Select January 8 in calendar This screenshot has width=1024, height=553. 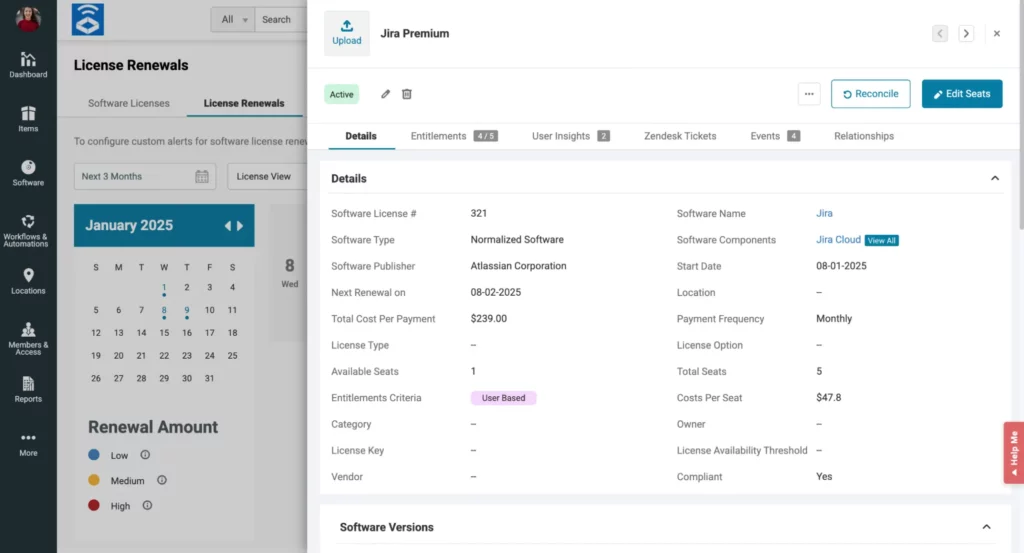[x=164, y=311]
